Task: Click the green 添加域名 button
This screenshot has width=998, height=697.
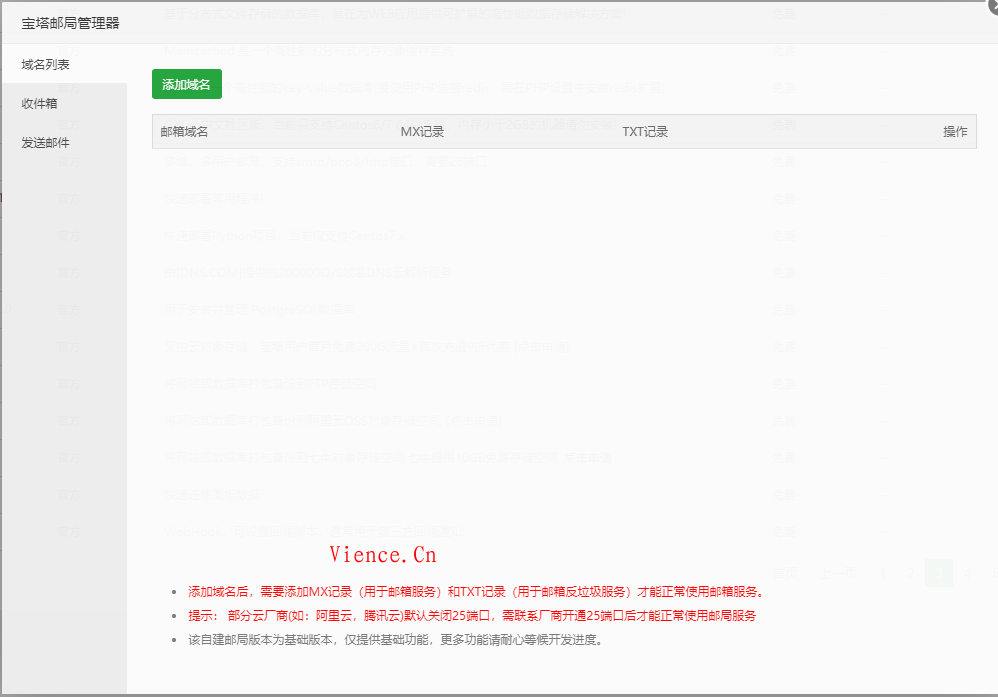Action: tap(186, 84)
